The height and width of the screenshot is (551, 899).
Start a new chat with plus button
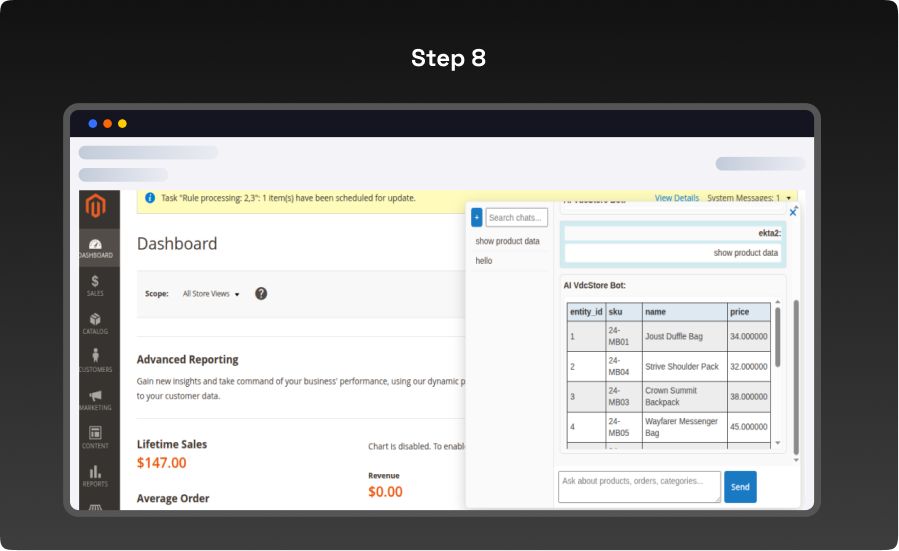[x=476, y=217]
